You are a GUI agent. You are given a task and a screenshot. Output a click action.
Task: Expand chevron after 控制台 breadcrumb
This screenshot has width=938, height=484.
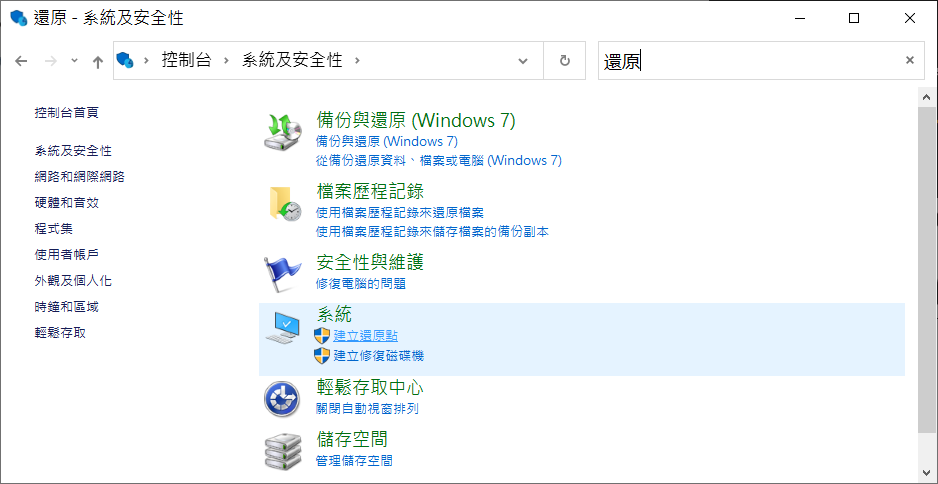(x=227, y=60)
